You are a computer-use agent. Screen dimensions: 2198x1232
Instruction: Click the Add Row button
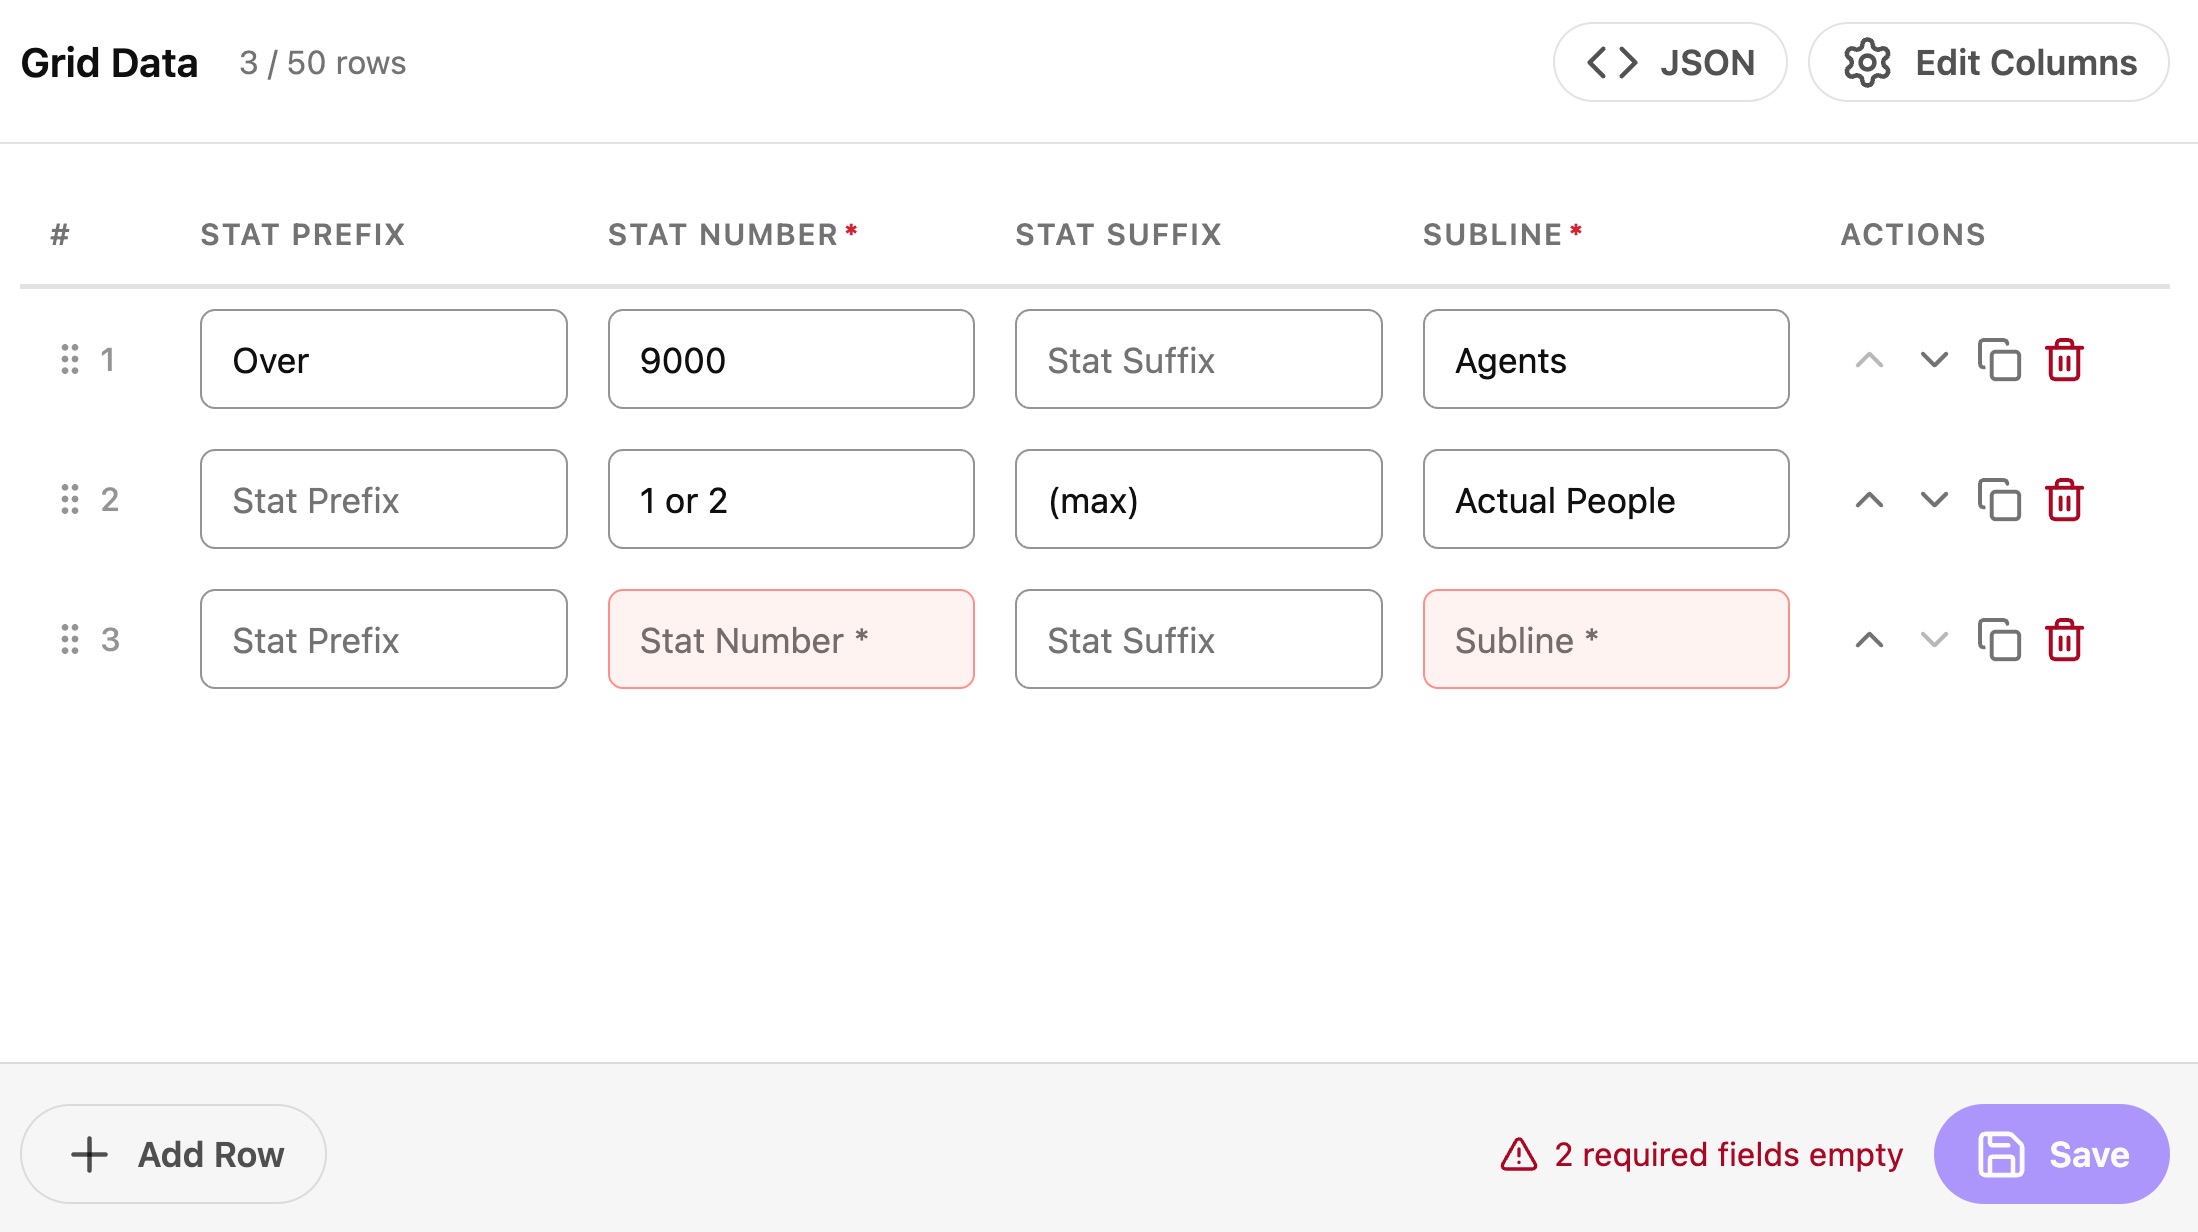[x=174, y=1154]
